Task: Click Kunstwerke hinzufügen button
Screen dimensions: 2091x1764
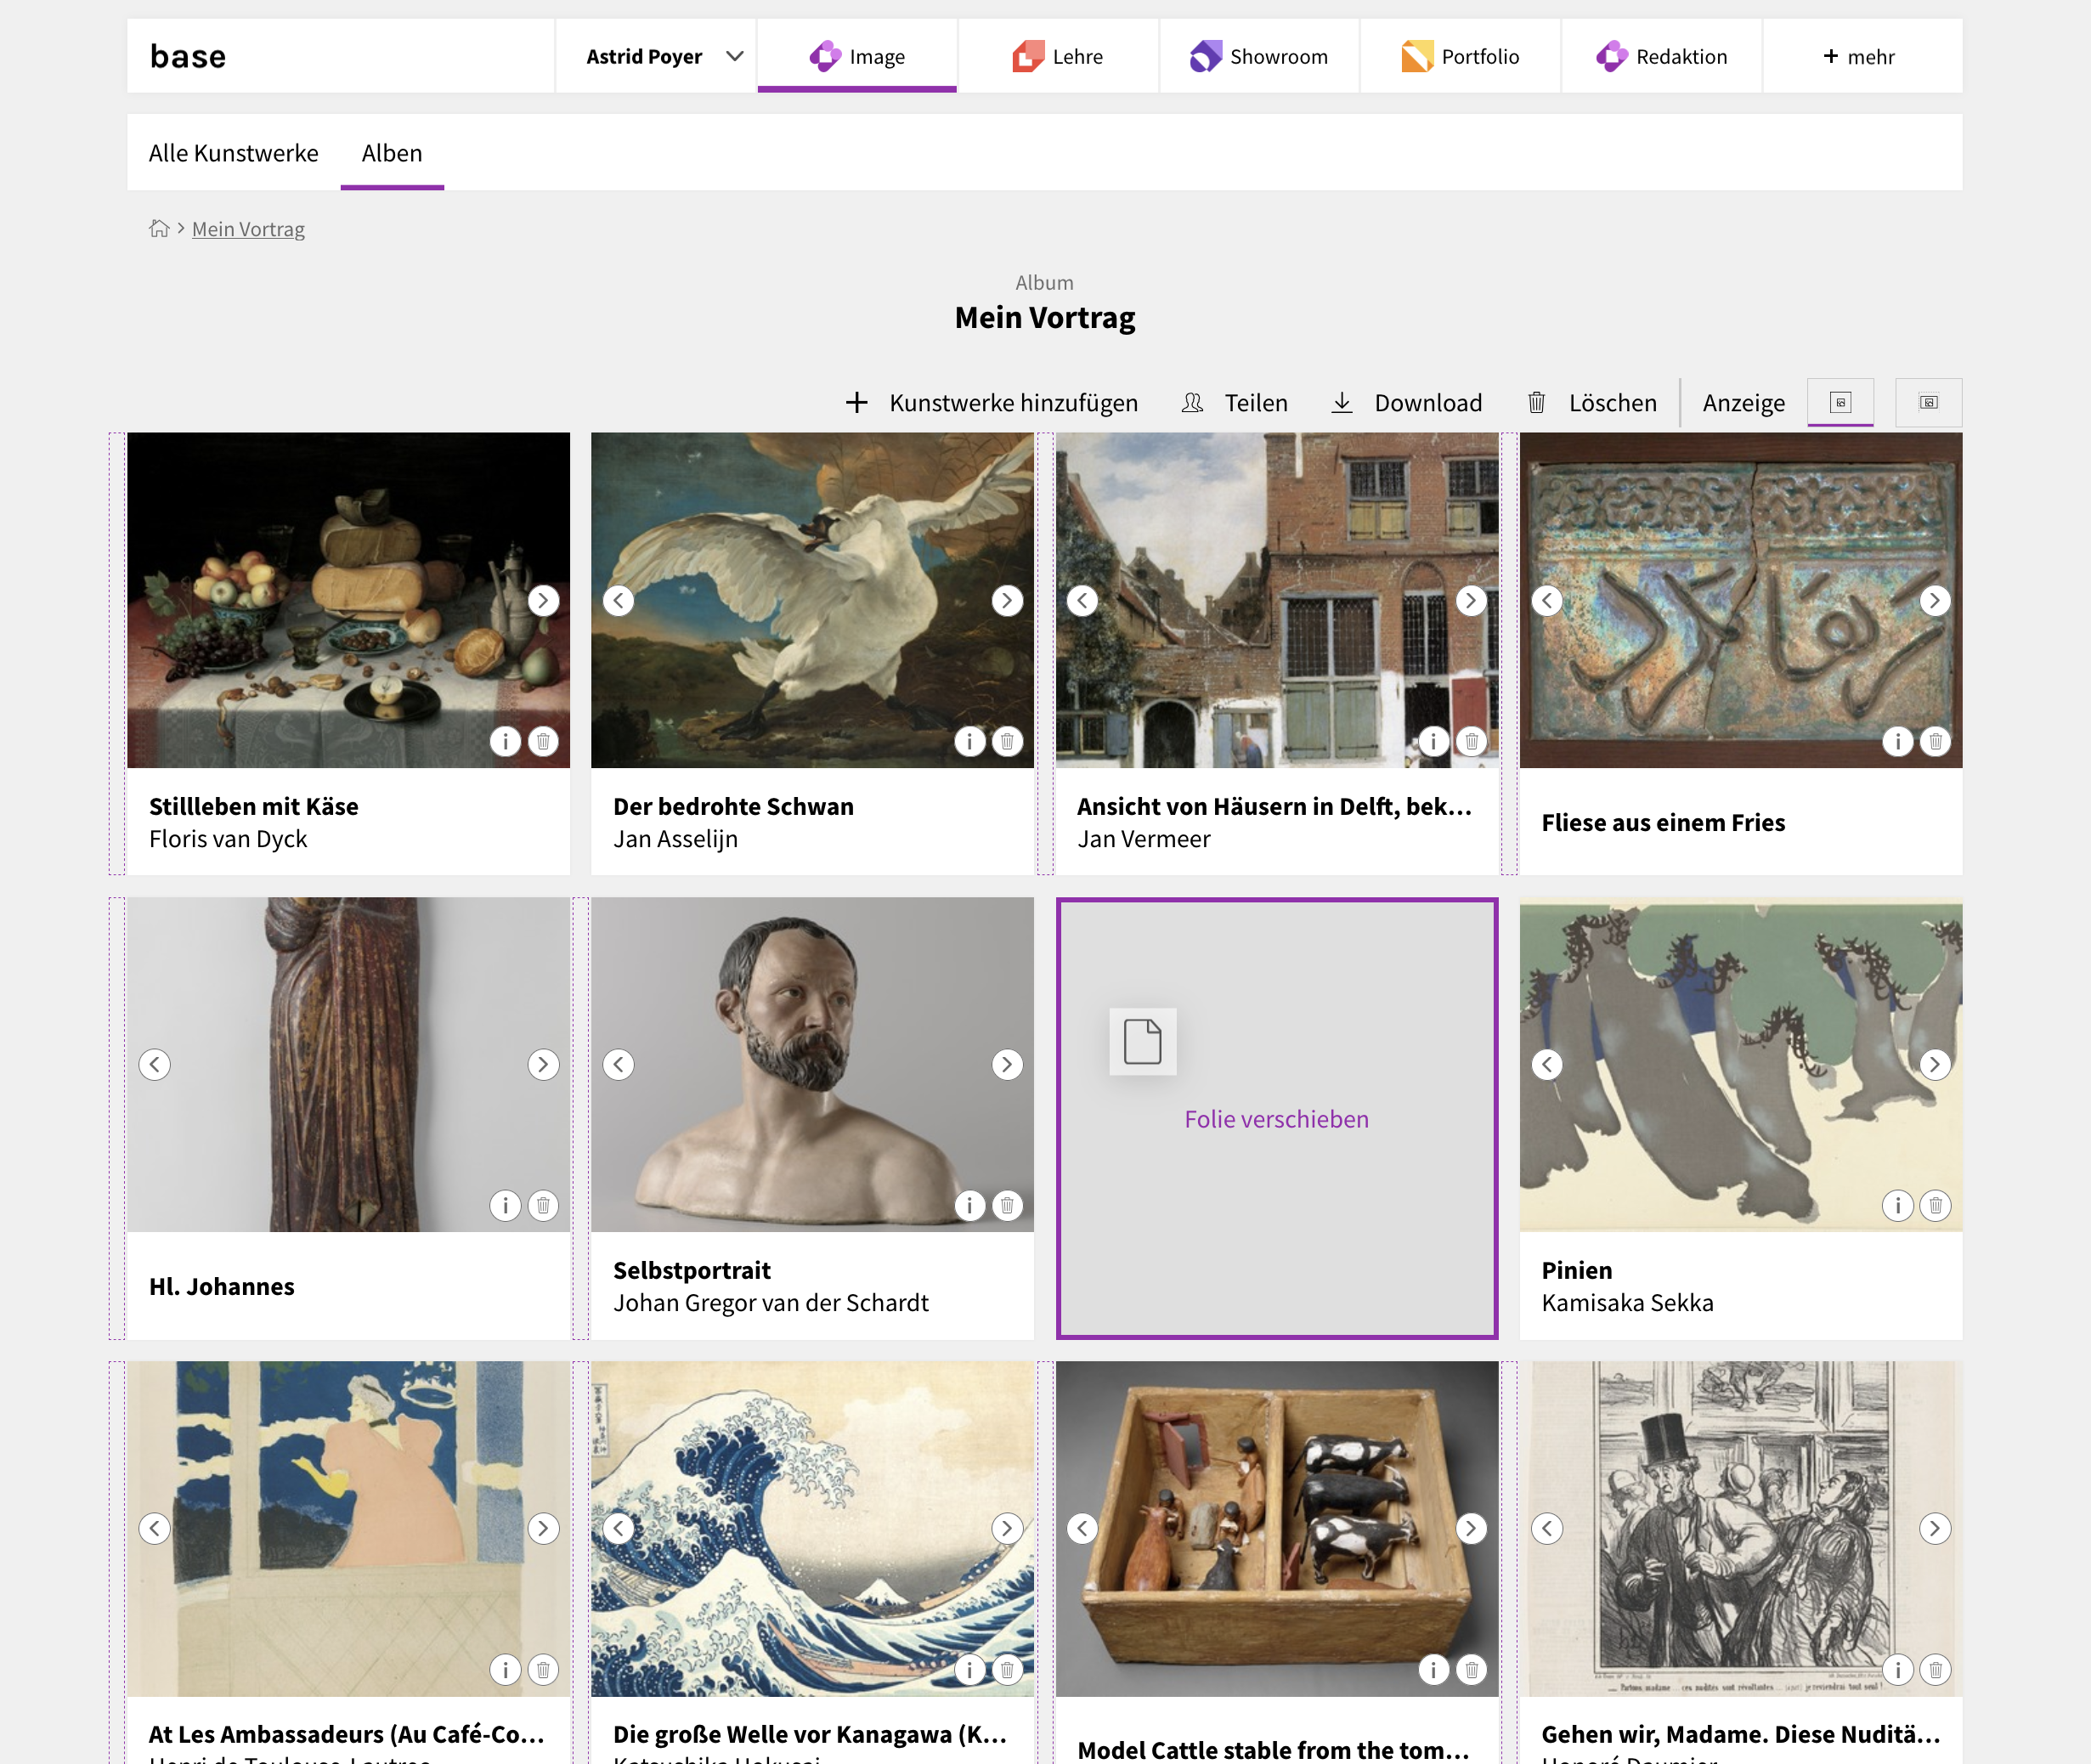Action: pos(991,402)
